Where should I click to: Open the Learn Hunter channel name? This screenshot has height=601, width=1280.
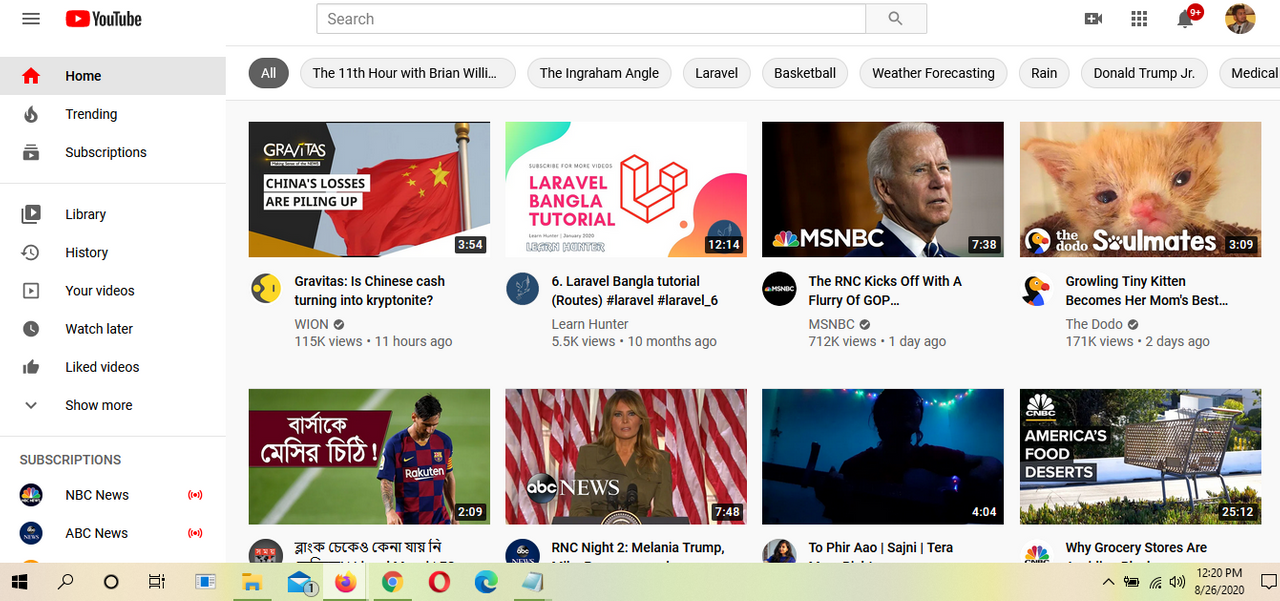[x=590, y=324]
